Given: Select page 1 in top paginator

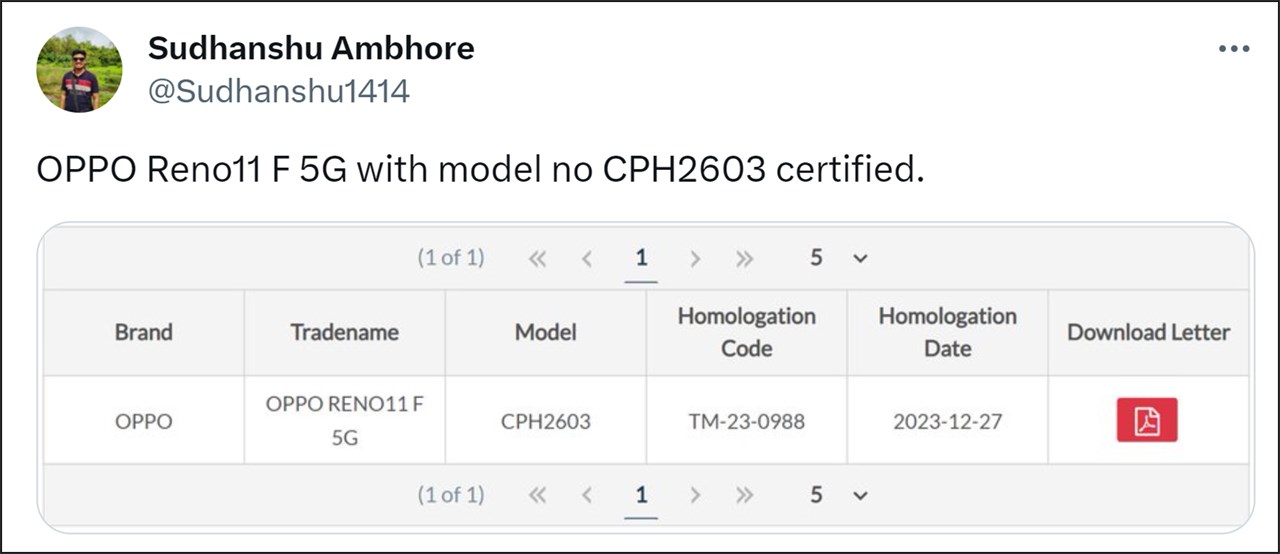Looking at the screenshot, I should (641, 258).
